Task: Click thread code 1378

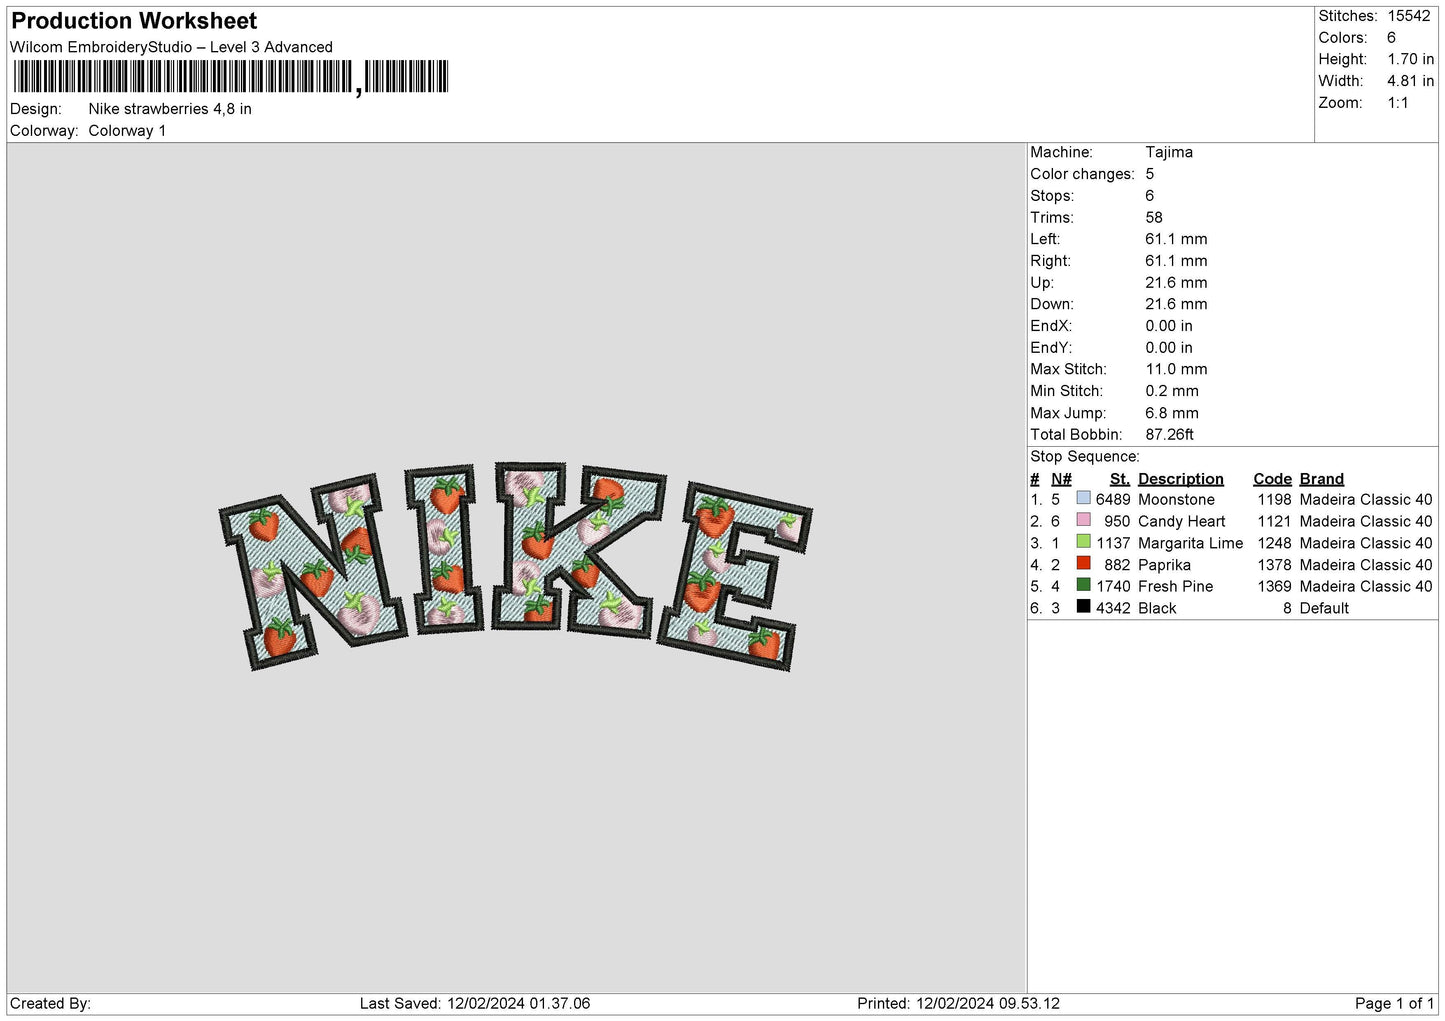Action: [1274, 565]
